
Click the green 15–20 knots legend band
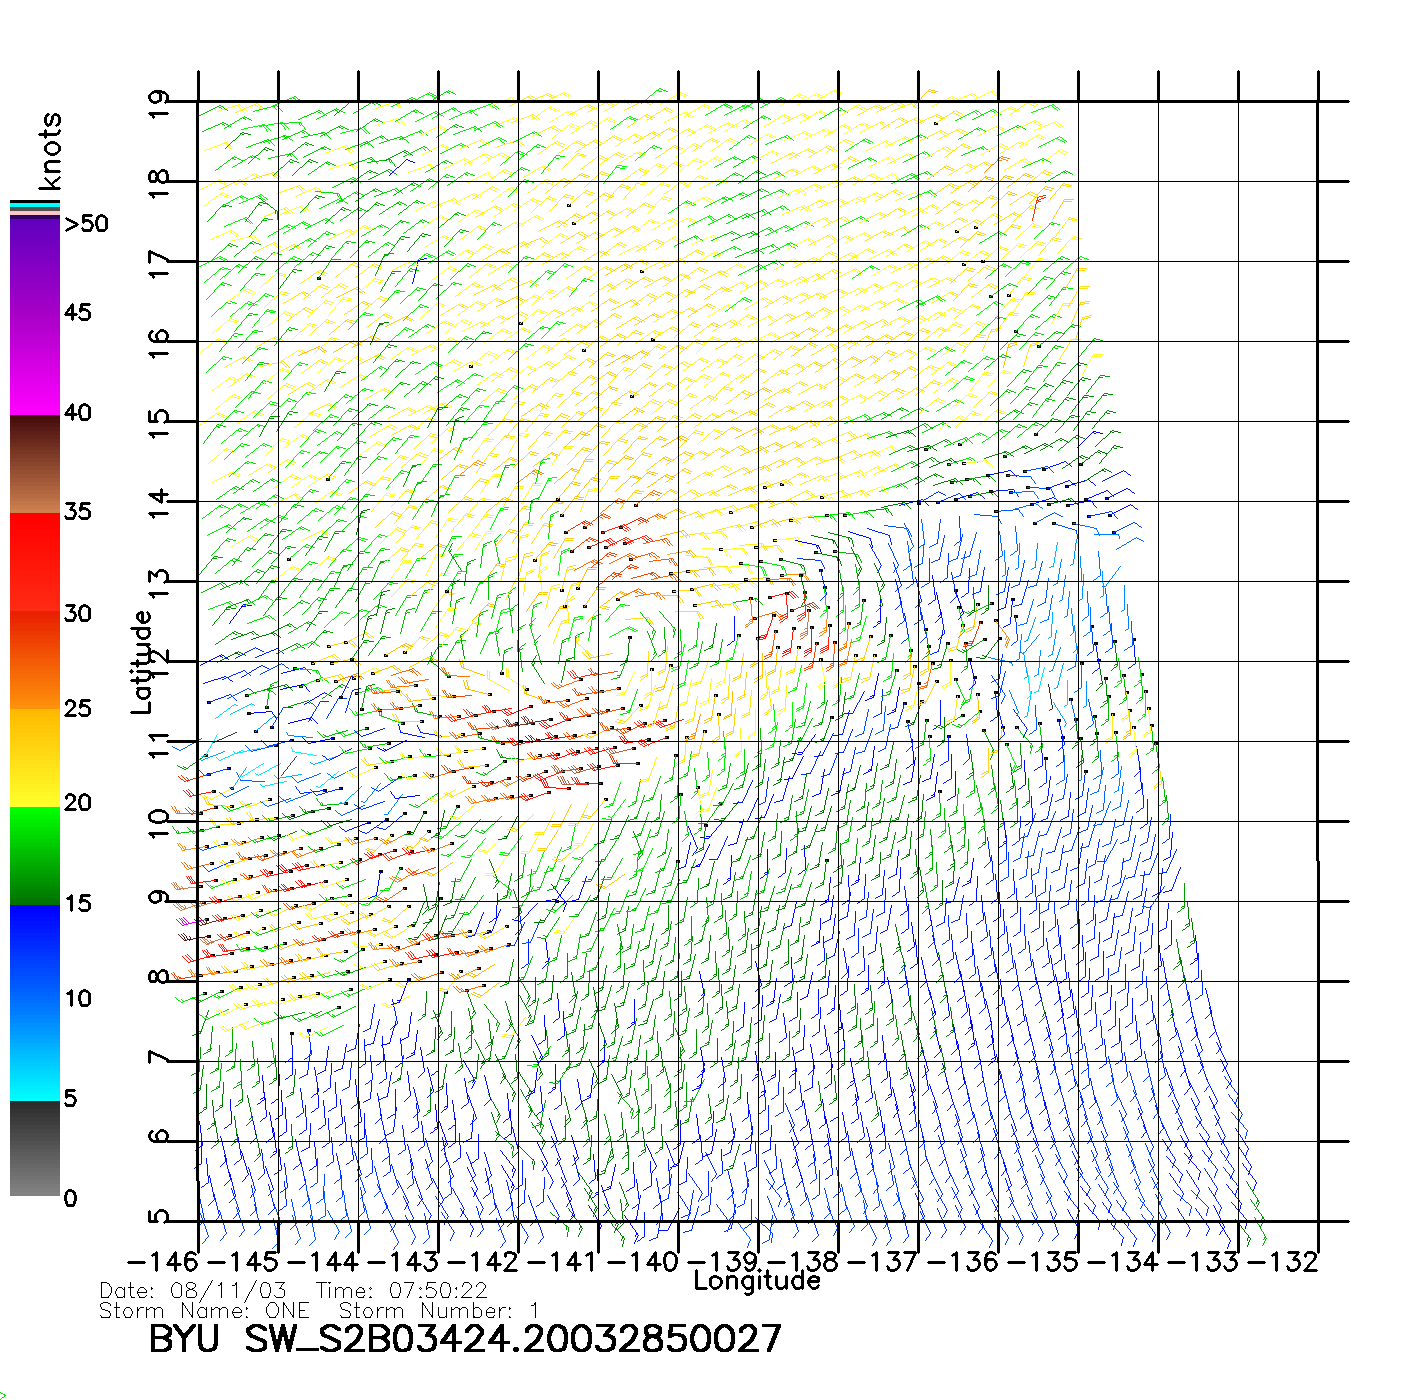click(35, 855)
